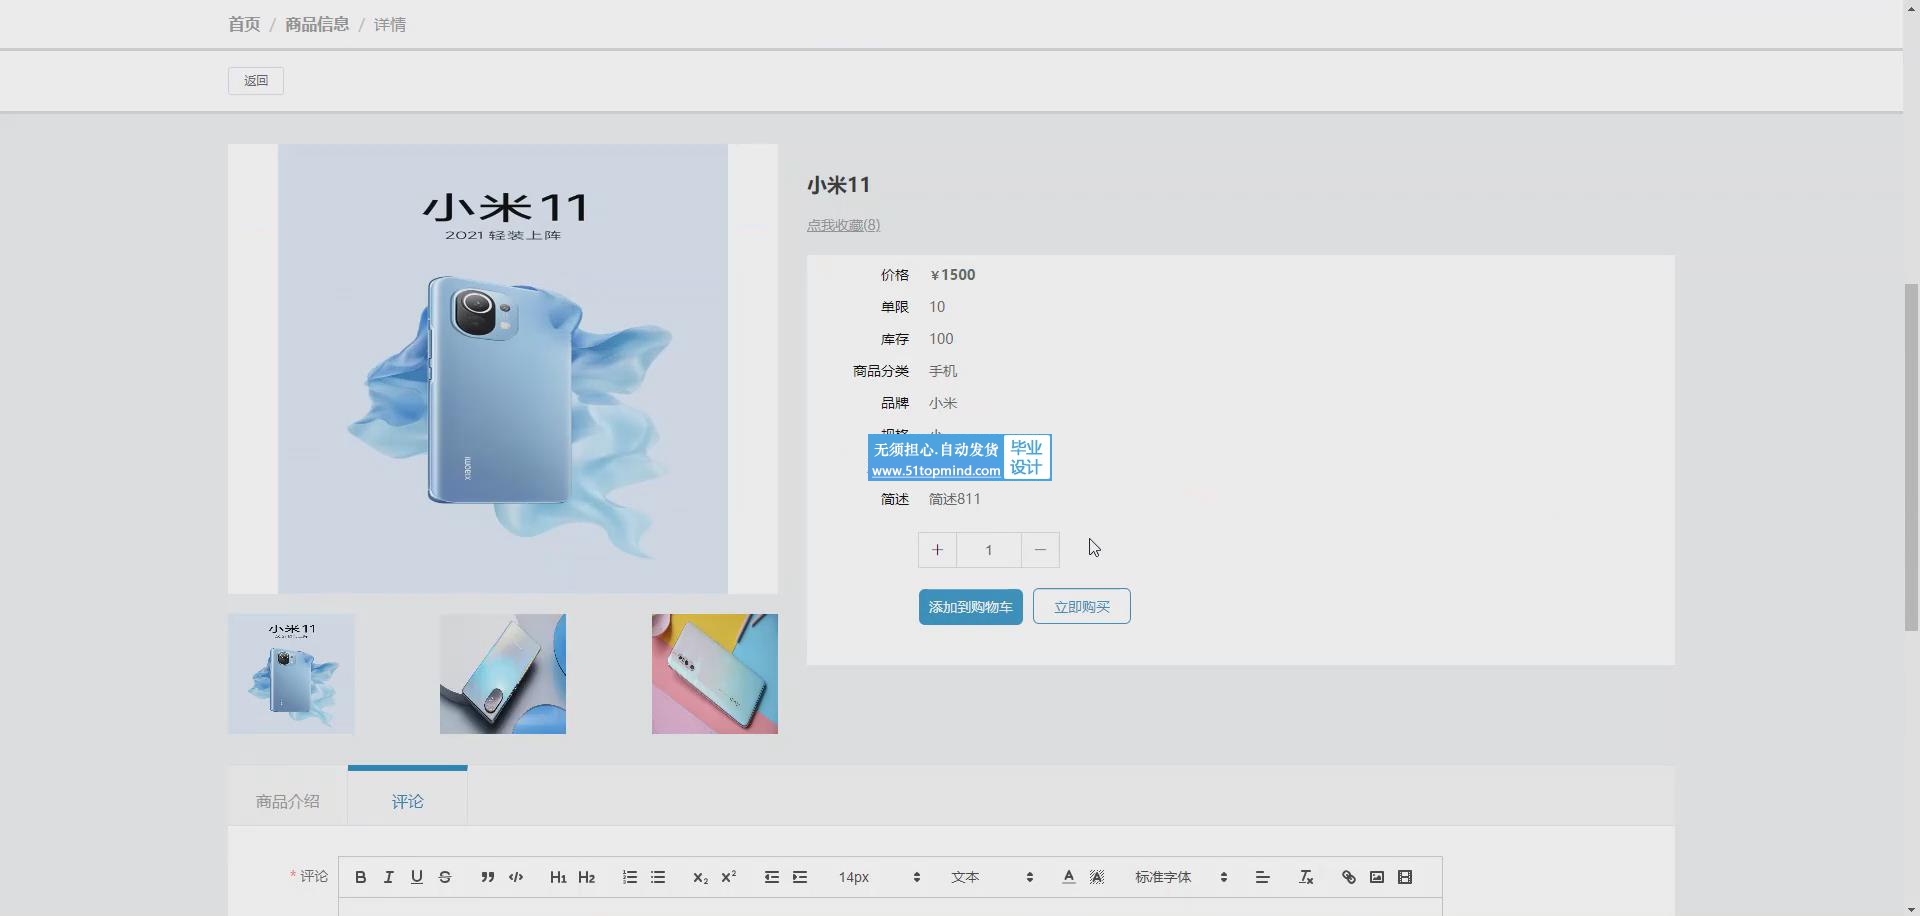Select the blue 小米11 poster thumbnail

[x=291, y=674]
